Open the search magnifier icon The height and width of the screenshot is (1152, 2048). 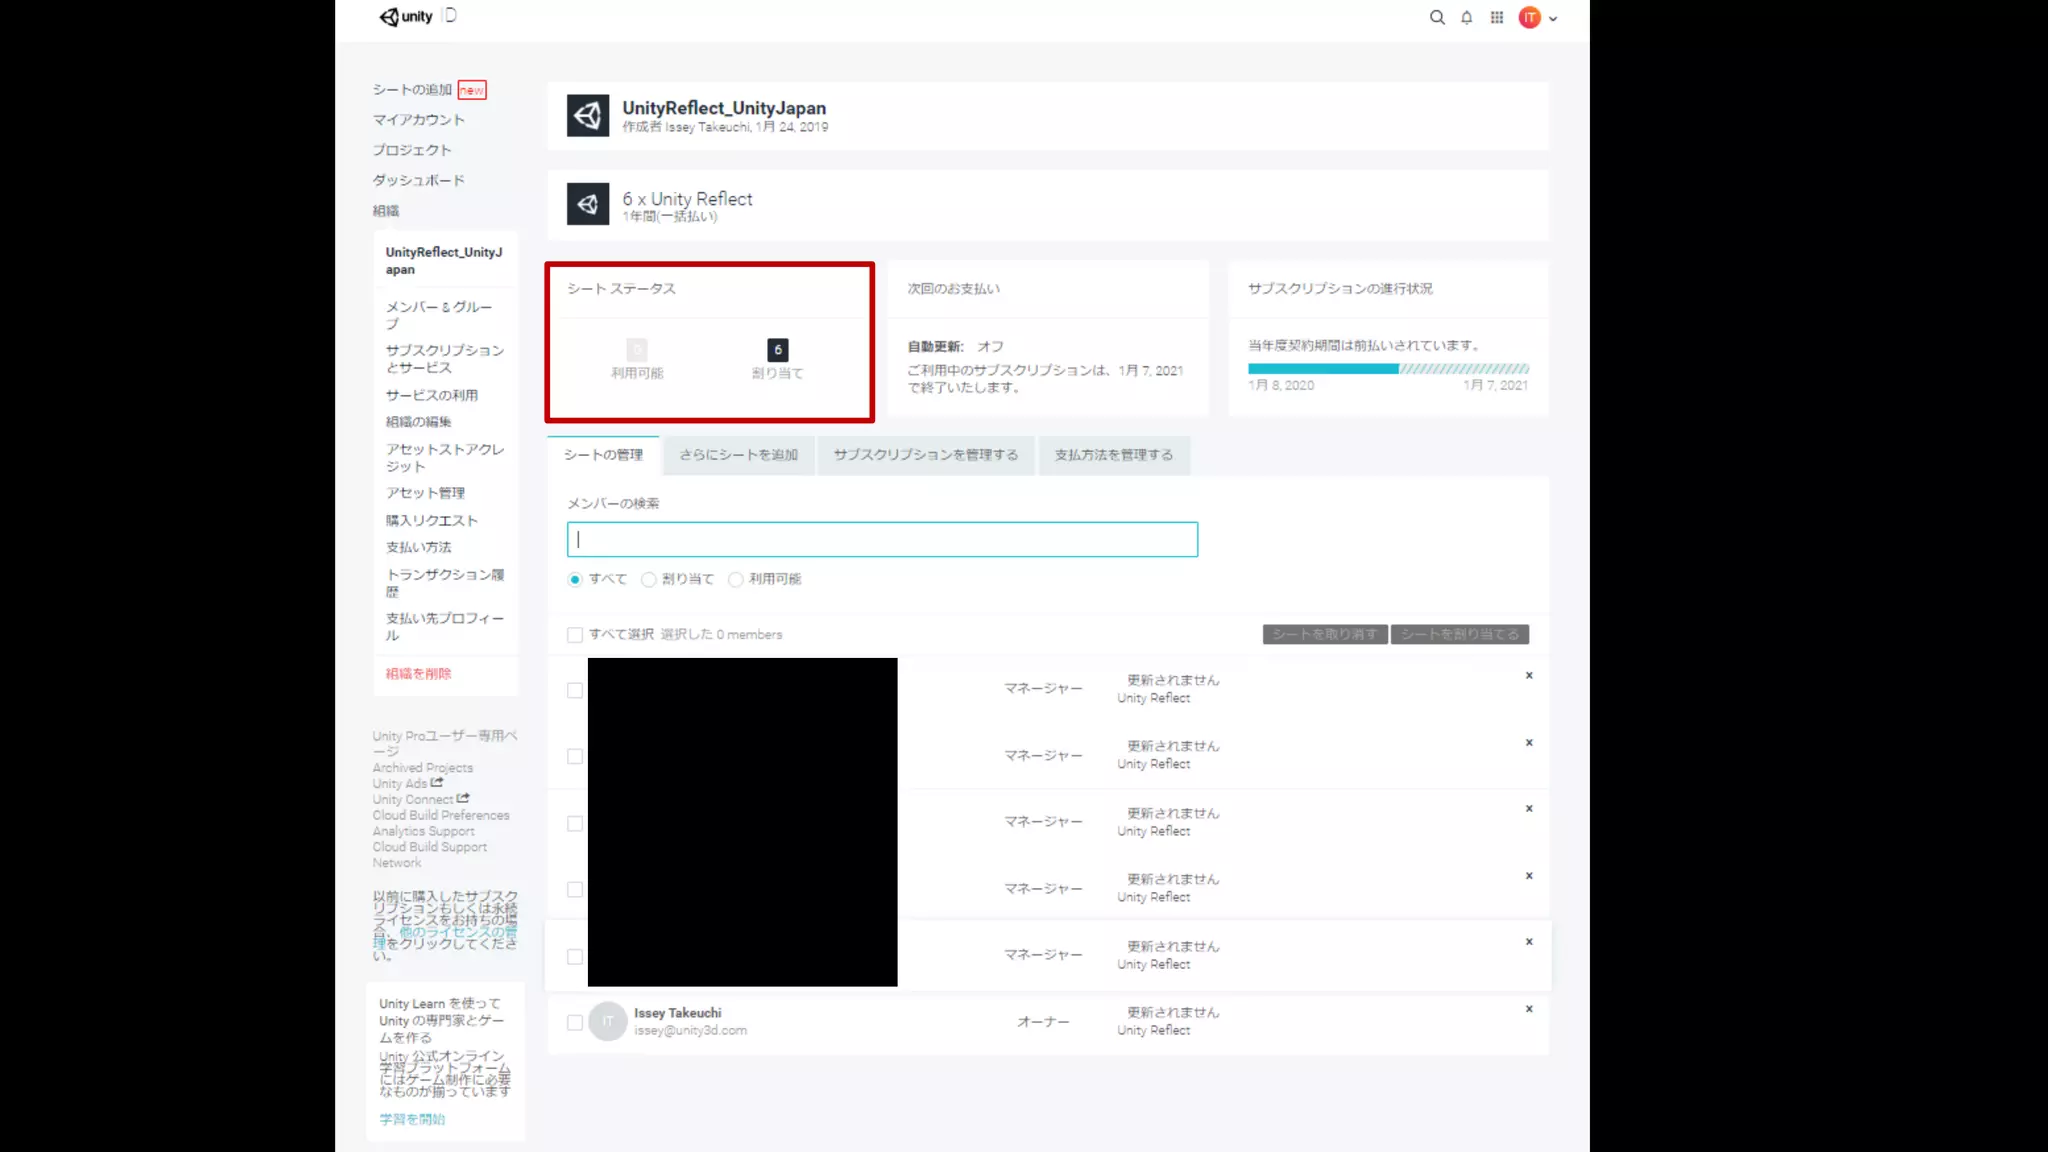[x=1437, y=17]
